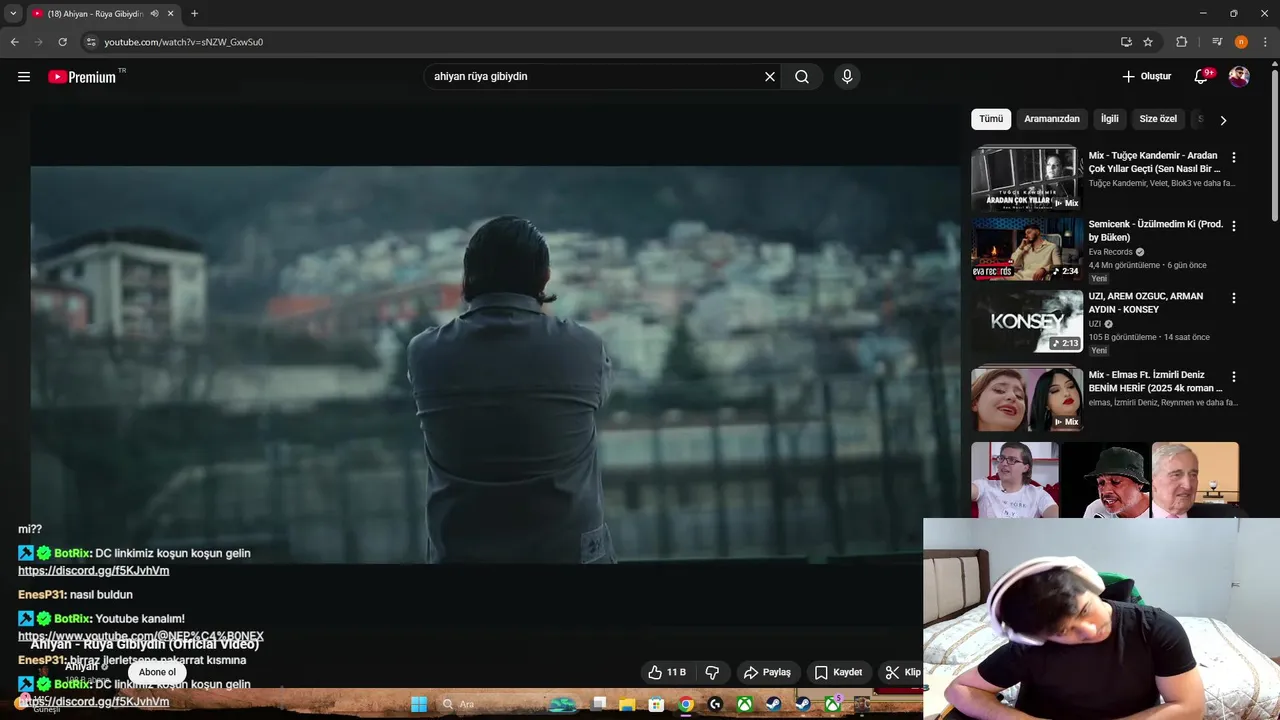Save the video with Kaydet
The image size is (1280, 720).
[838, 673]
